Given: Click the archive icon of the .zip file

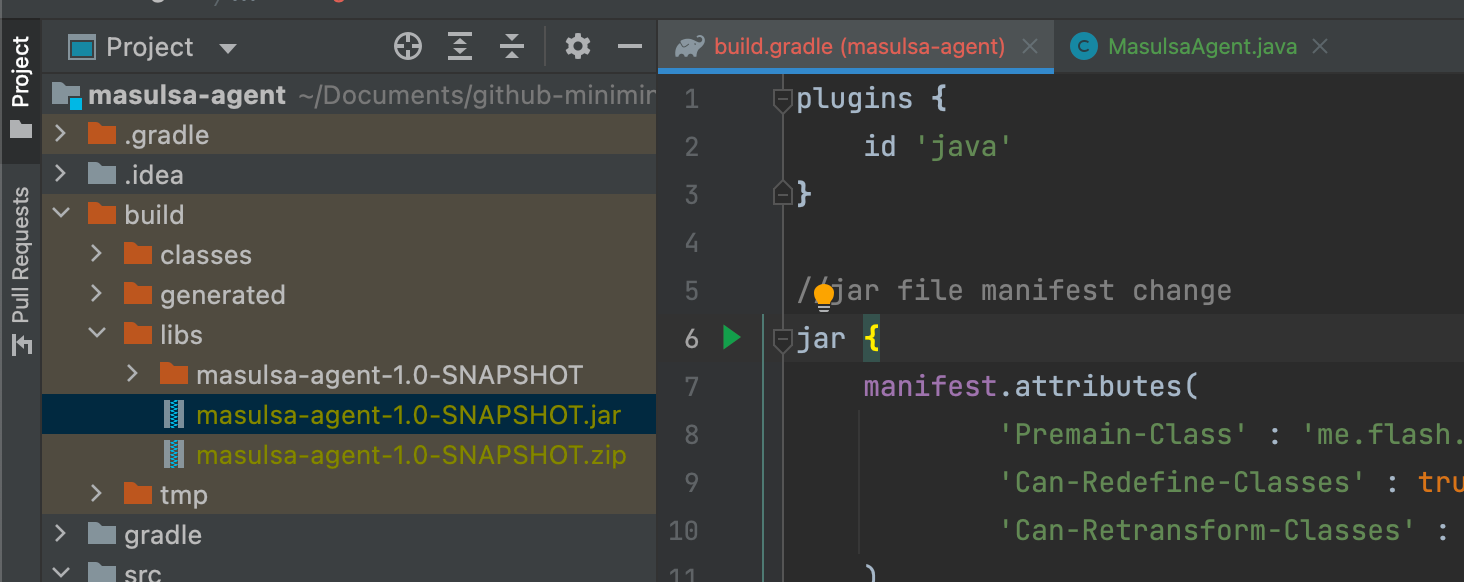Looking at the screenshot, I should 175,454.
